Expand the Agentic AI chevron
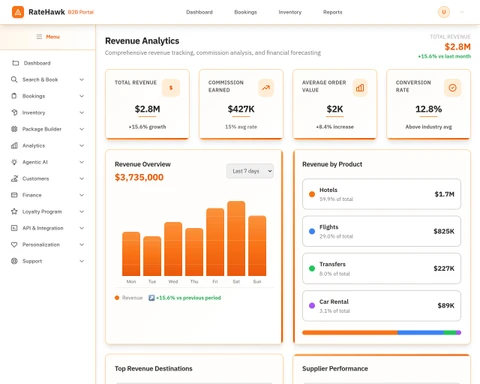Image resolution: width=480 pixels, height=384 pixels. (x=82, y=162)
